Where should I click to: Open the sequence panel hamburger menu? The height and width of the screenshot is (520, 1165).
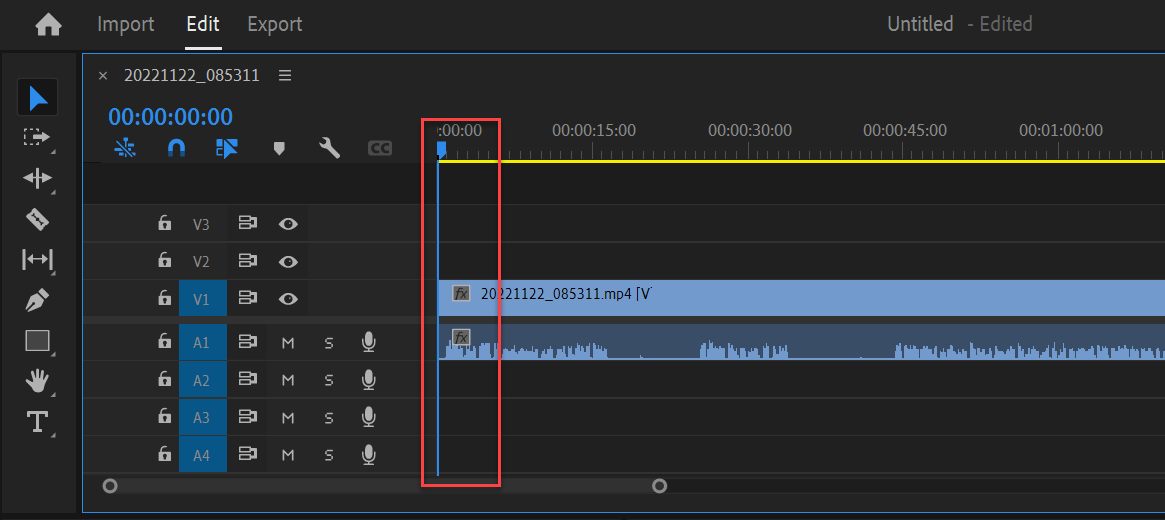tap(285, 76)
